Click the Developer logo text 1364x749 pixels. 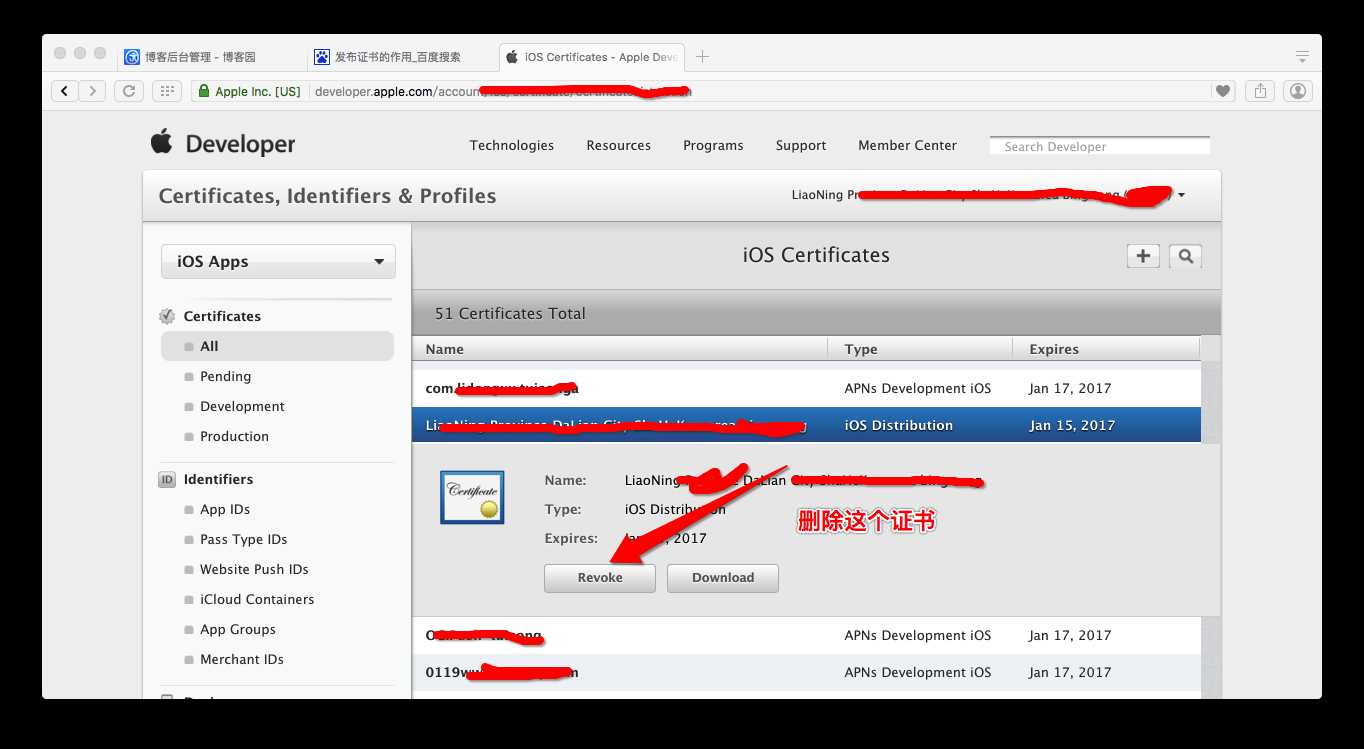coord(240,144)
